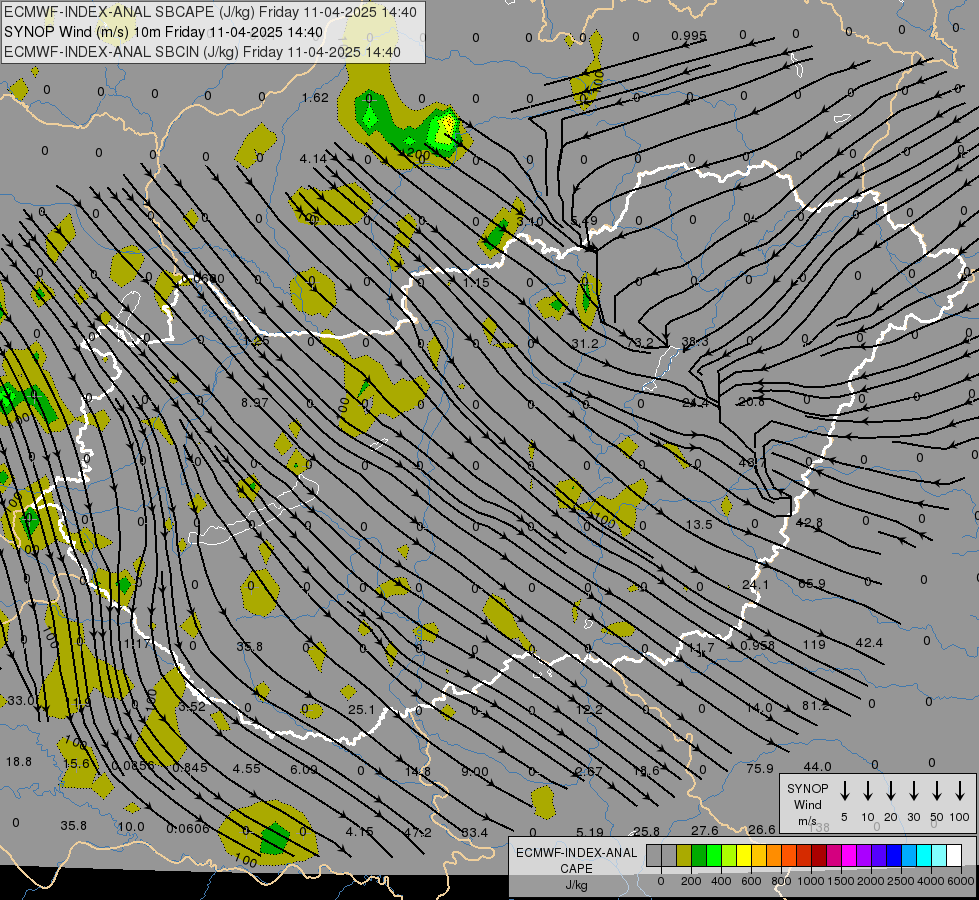Click the map value '46.7'

752,463
